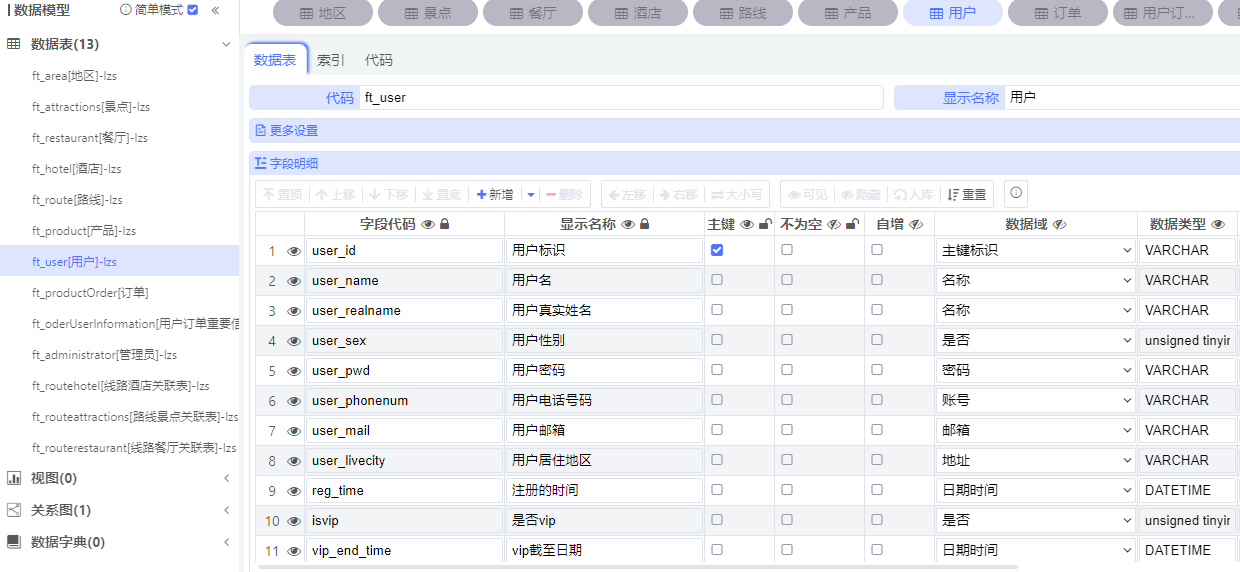Click the info circle icon after 重置
Screen dimensions: 1240x572
(x=1016, y=193)
